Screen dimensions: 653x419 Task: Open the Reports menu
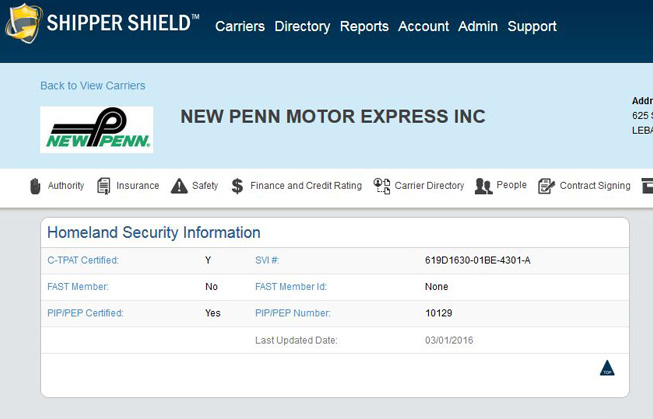(x=364, y=27)
